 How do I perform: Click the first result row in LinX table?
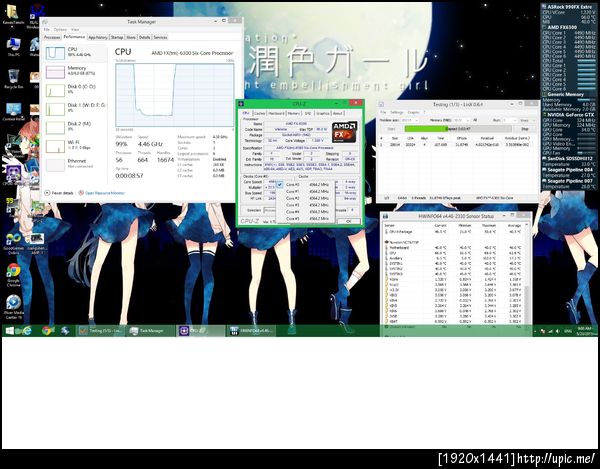[x=457, y=145]
